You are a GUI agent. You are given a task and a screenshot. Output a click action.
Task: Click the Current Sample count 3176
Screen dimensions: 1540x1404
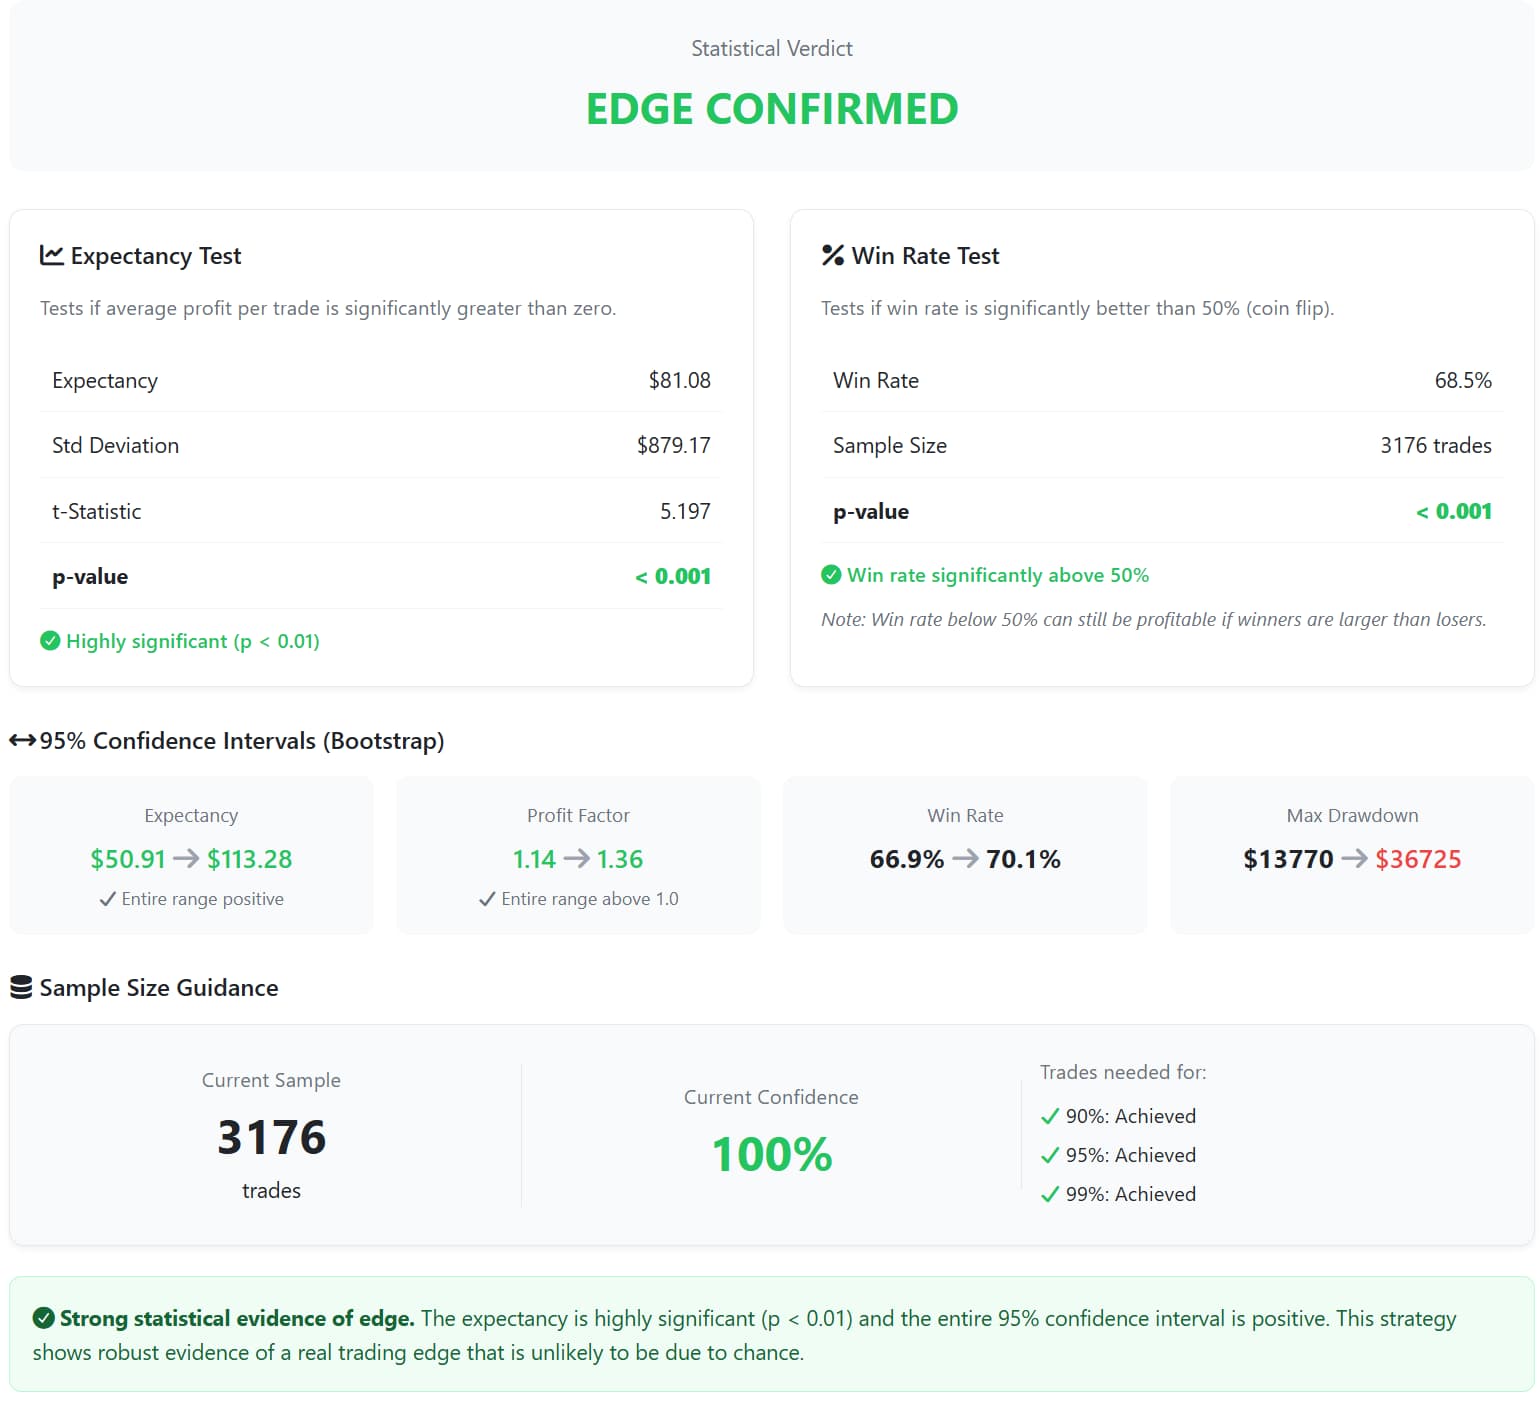(x=271, y=1137)
